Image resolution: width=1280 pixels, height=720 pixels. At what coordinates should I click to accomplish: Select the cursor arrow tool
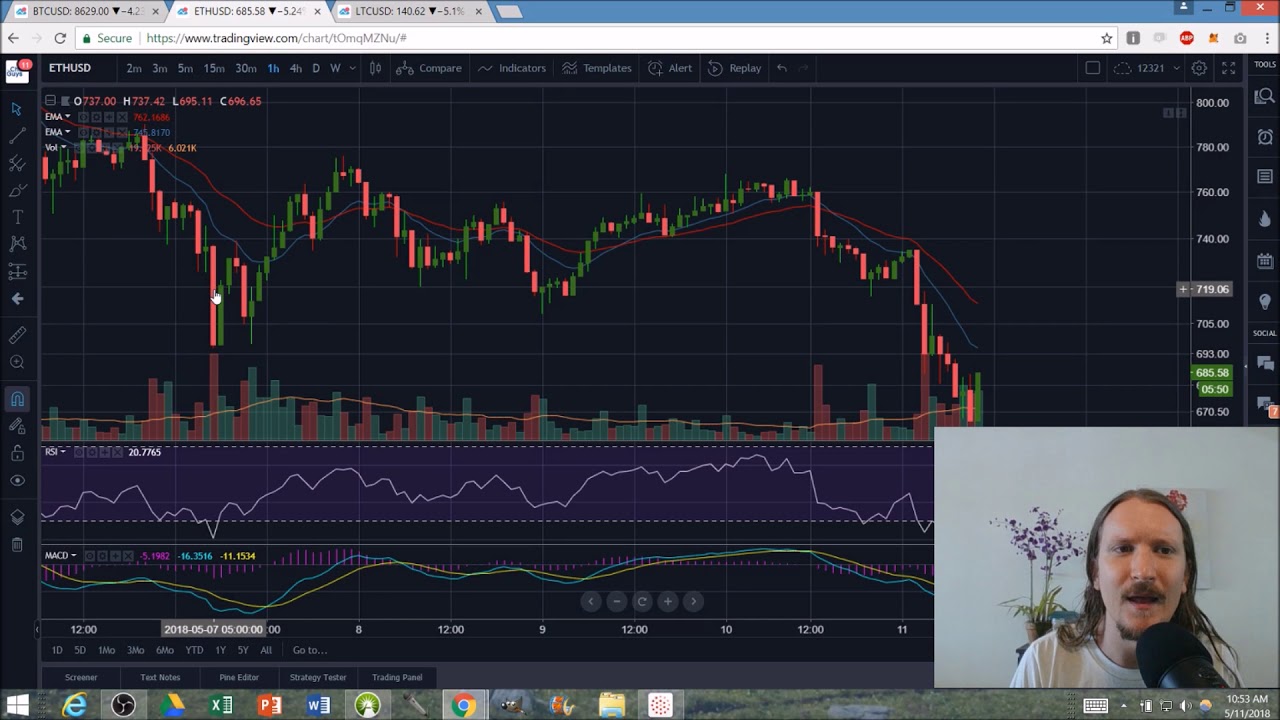17,109
